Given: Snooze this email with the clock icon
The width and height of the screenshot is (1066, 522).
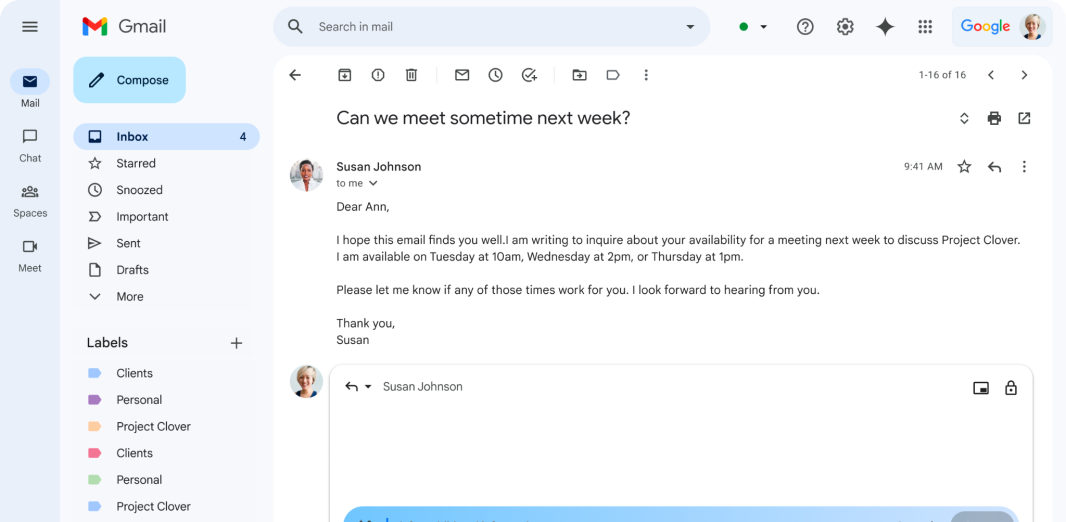Looking at the screenshot, I should tap(496, 75).
